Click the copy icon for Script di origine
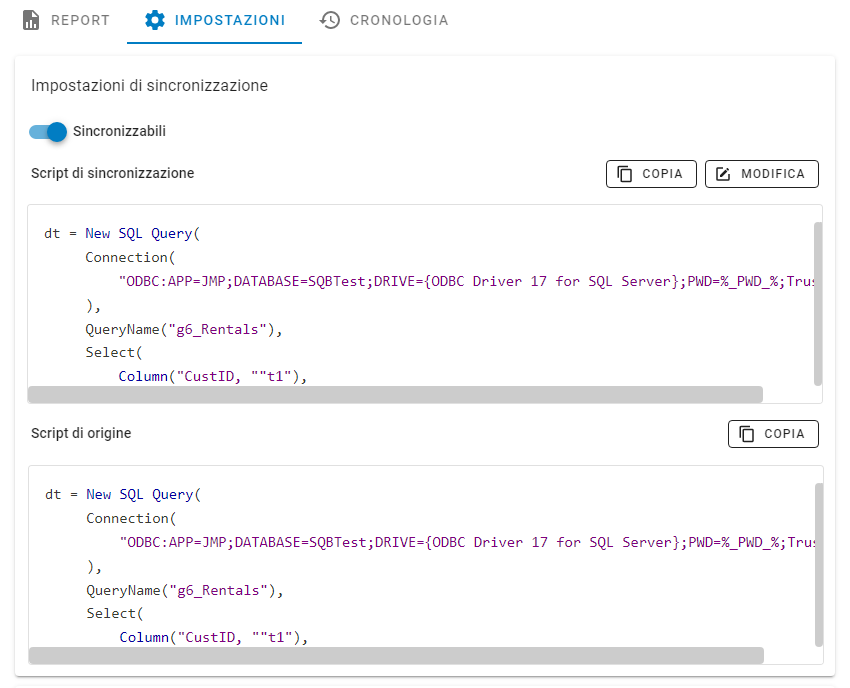The width and height of the screenshot is (850, 688). point(747,434)
